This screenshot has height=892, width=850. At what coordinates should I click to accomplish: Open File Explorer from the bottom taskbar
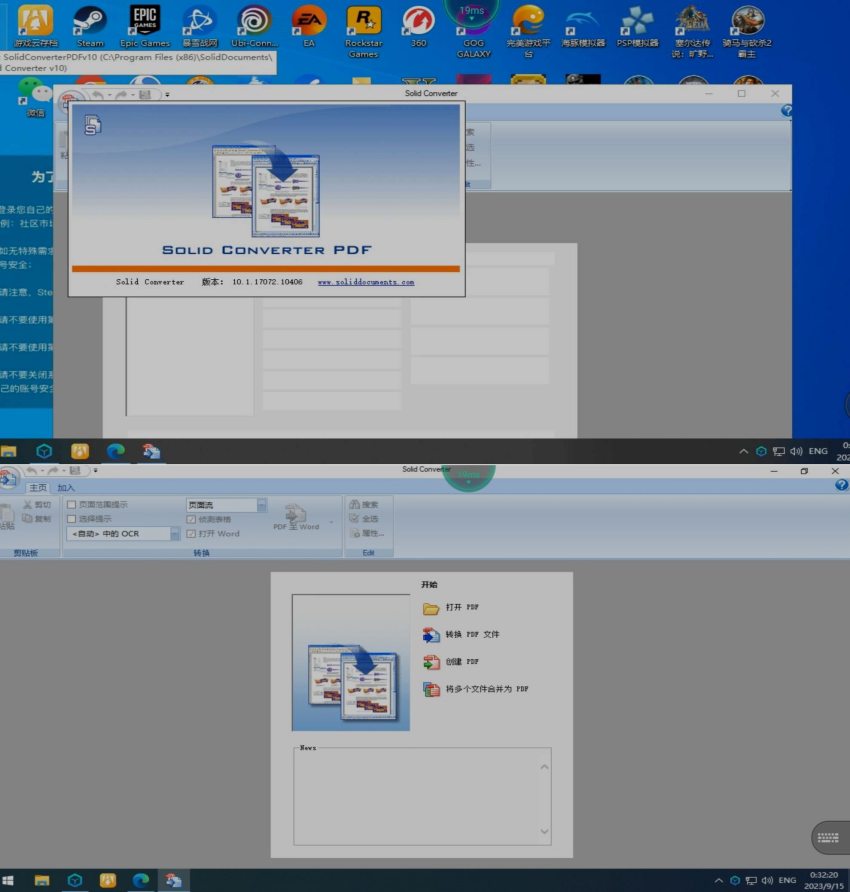pyautogui.click(x=42, y=880)
